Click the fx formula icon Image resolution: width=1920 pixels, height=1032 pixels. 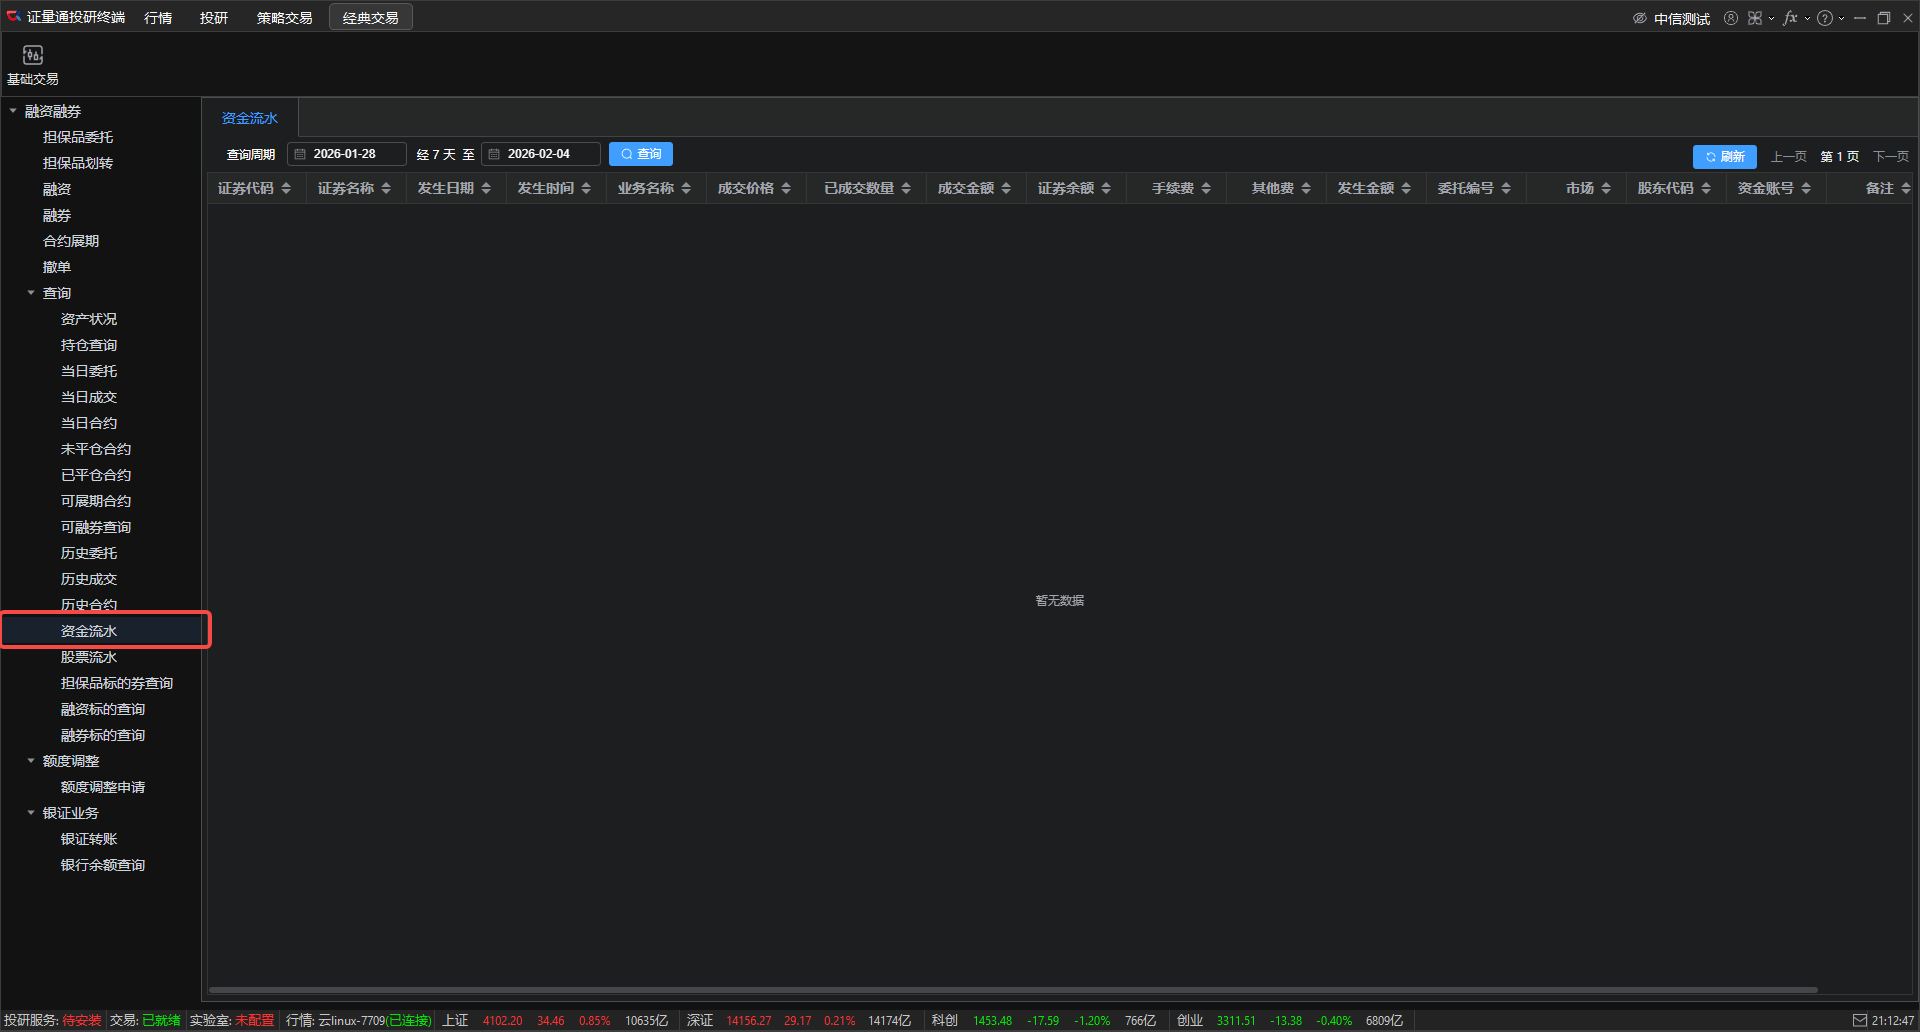point(1790,18)
